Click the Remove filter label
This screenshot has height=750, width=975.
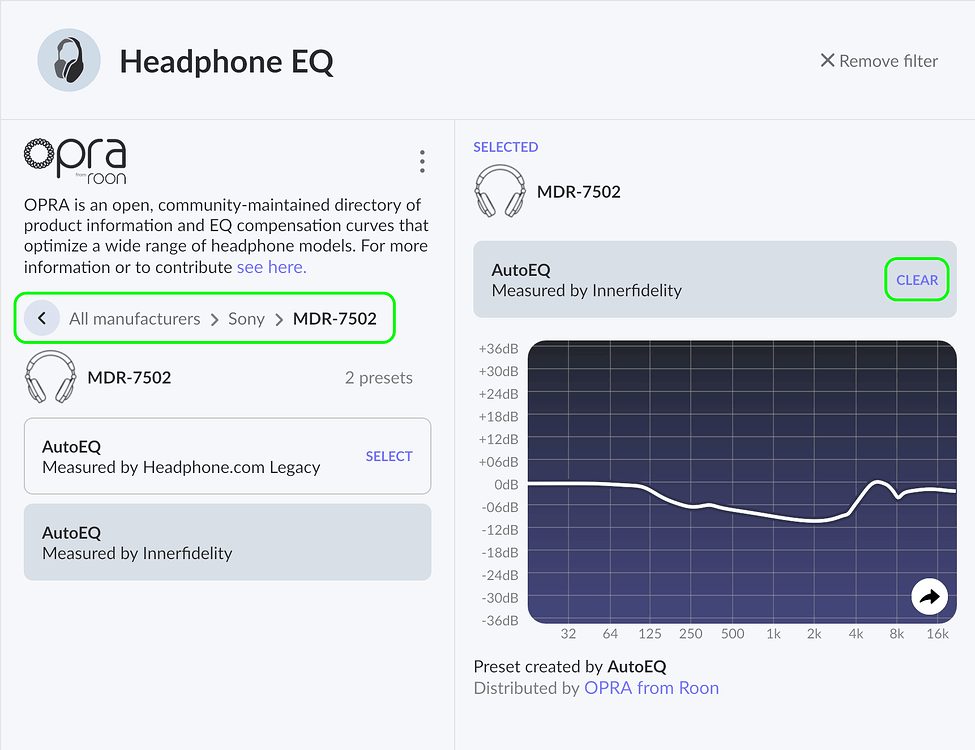pyautogui.click(x=889, y=61)
